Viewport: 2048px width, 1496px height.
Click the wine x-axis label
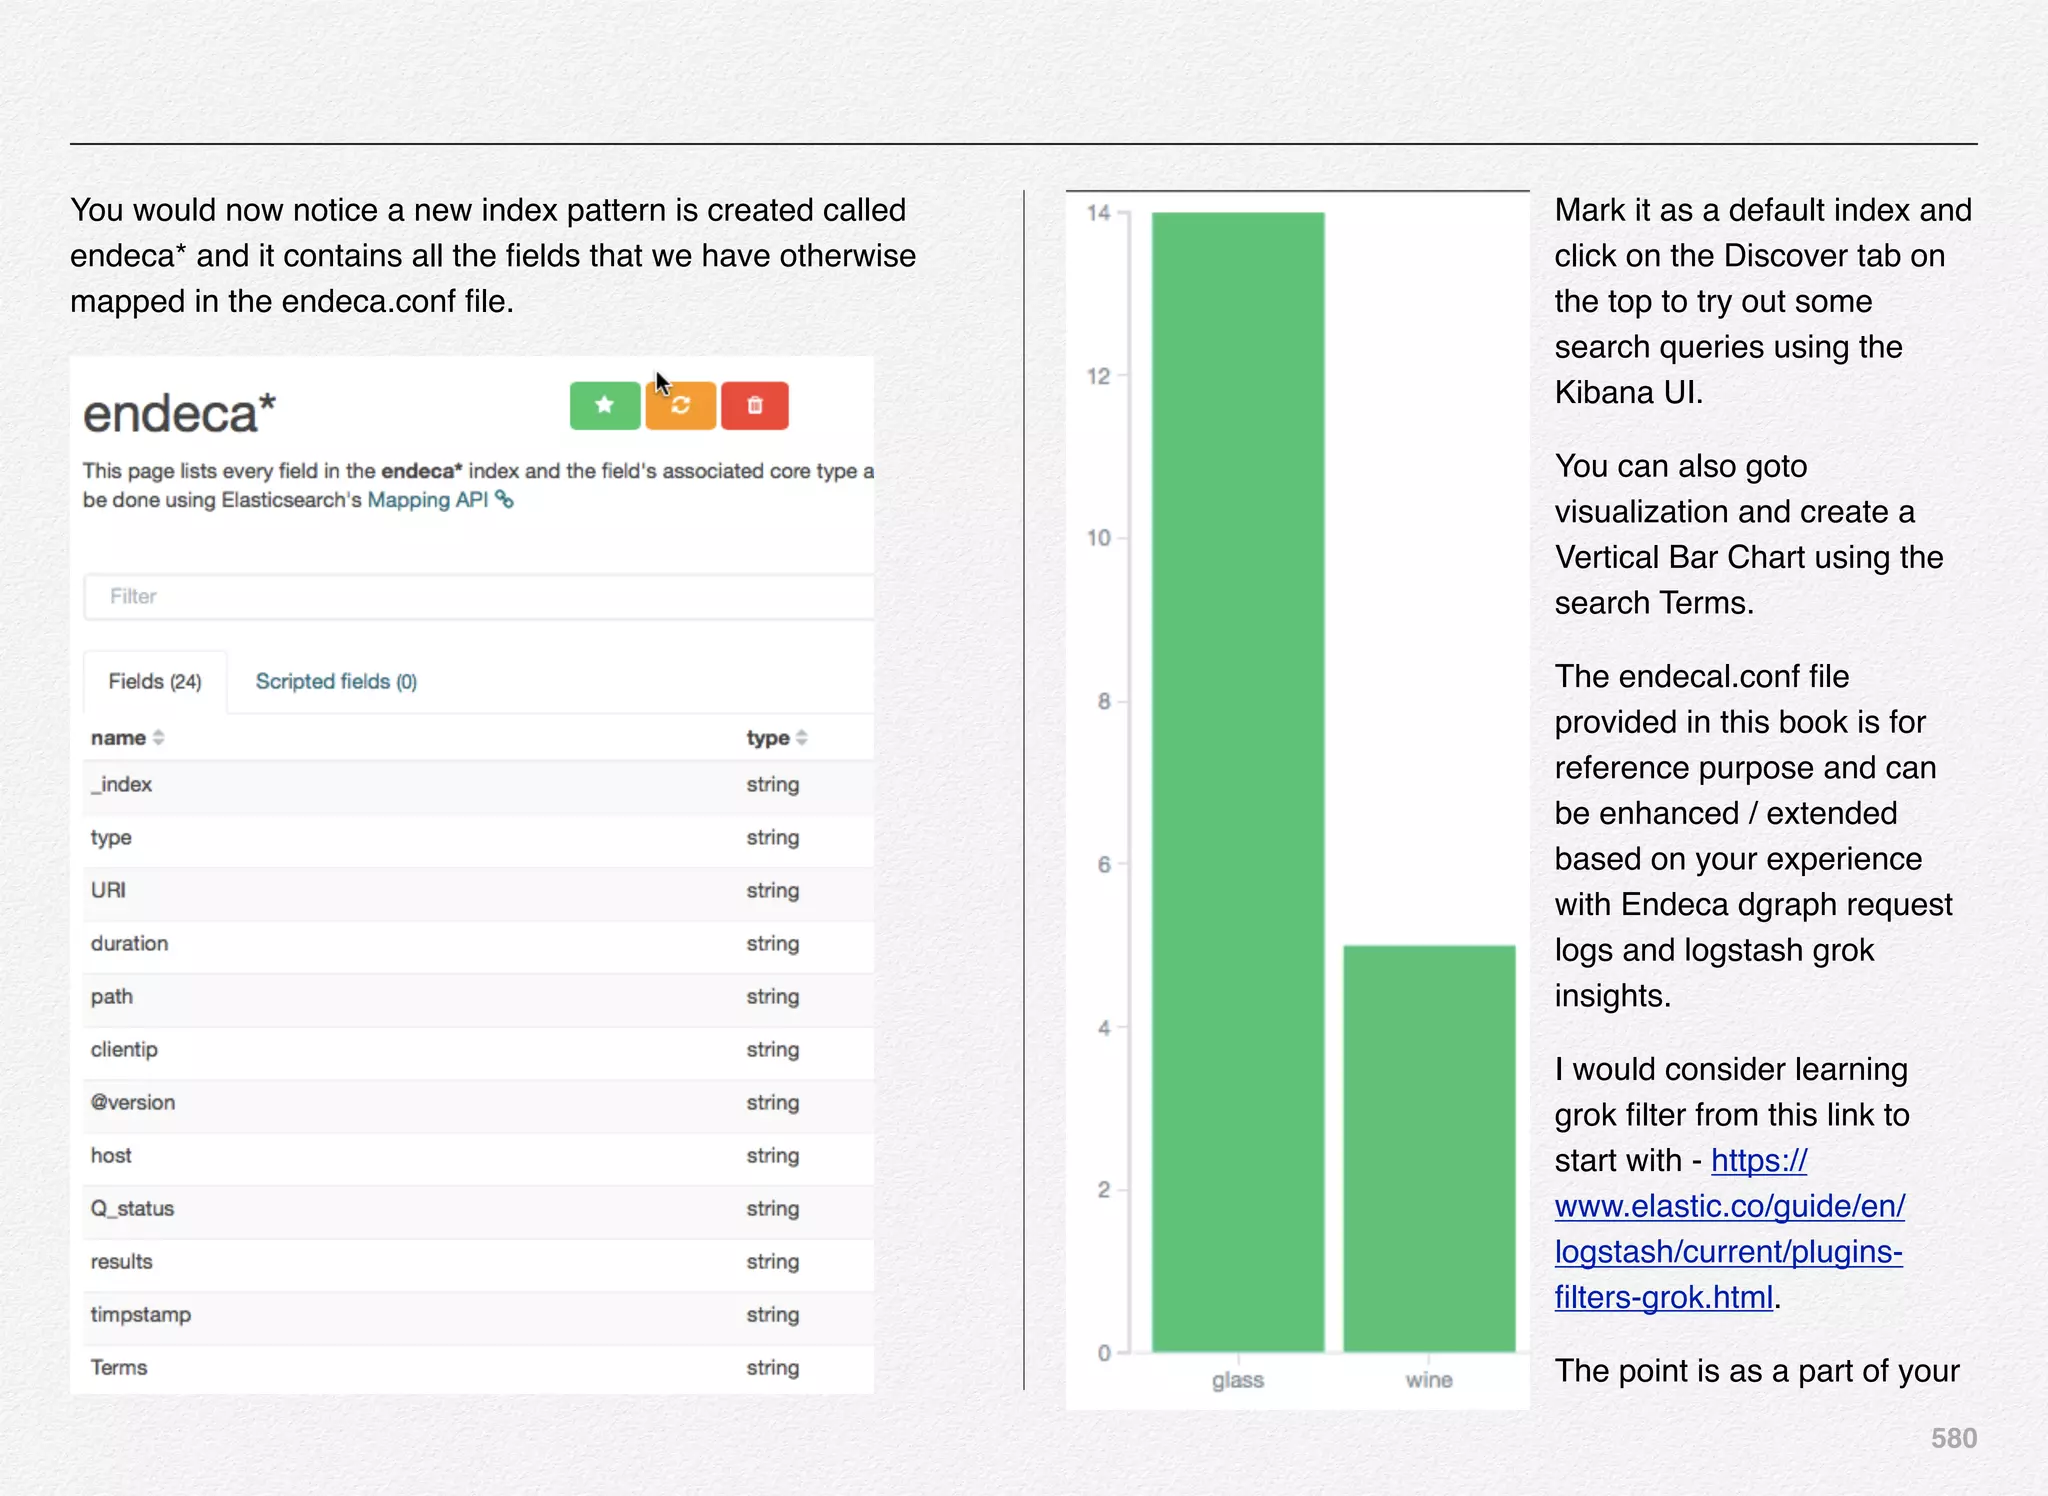1429,1380
